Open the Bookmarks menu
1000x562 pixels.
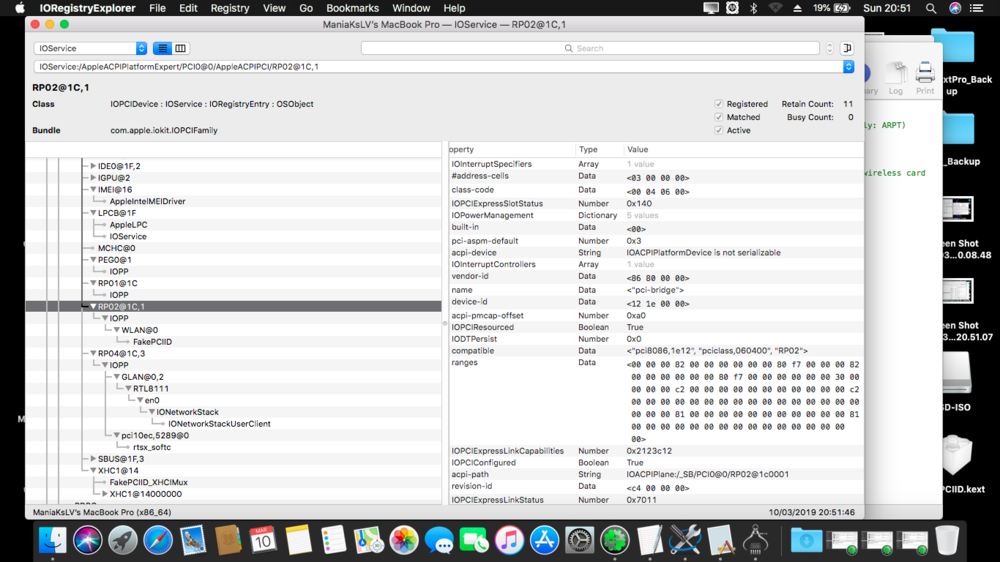pos(352,8)
